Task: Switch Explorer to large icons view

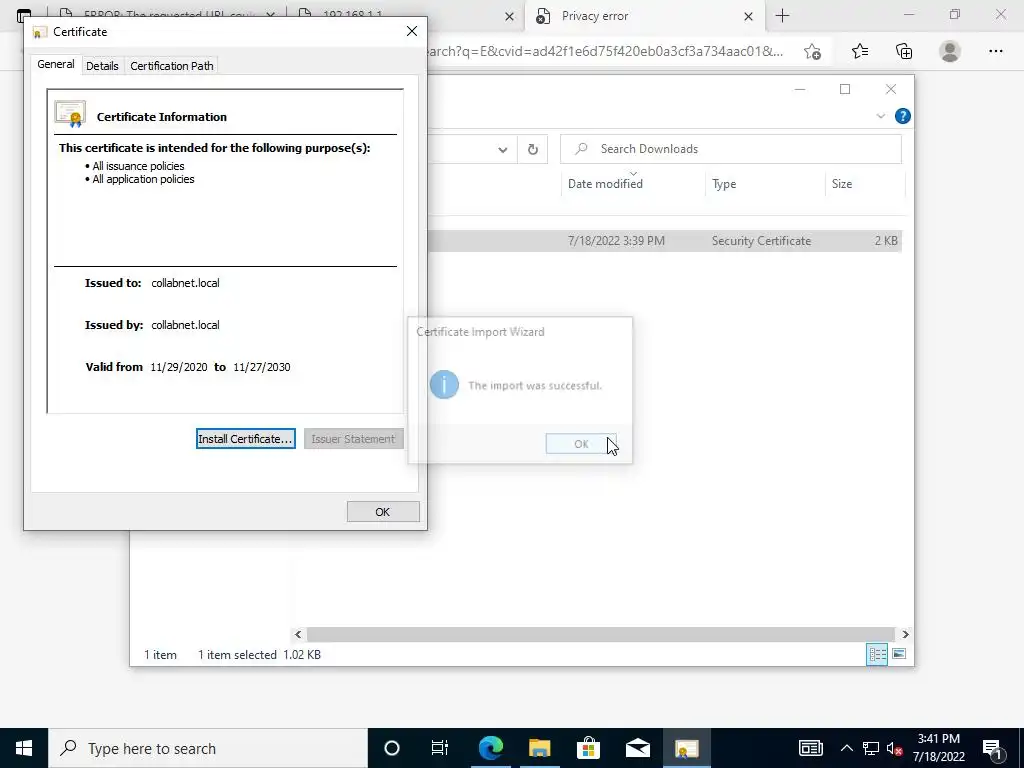Action: (x=899, y=654)
